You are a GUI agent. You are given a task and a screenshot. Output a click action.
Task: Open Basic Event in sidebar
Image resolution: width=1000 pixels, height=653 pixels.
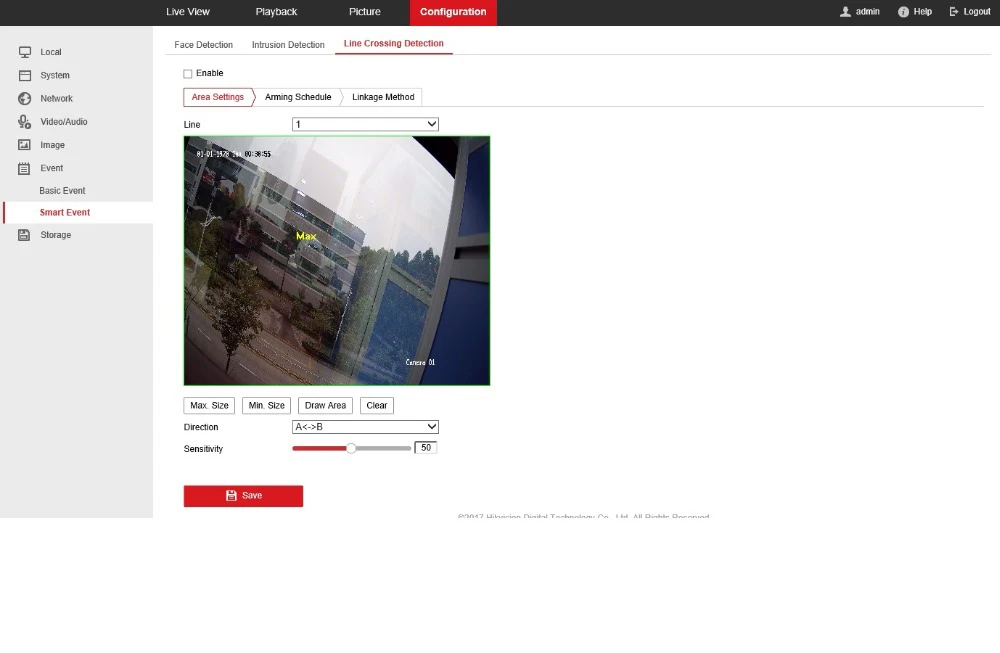(62, 191)
